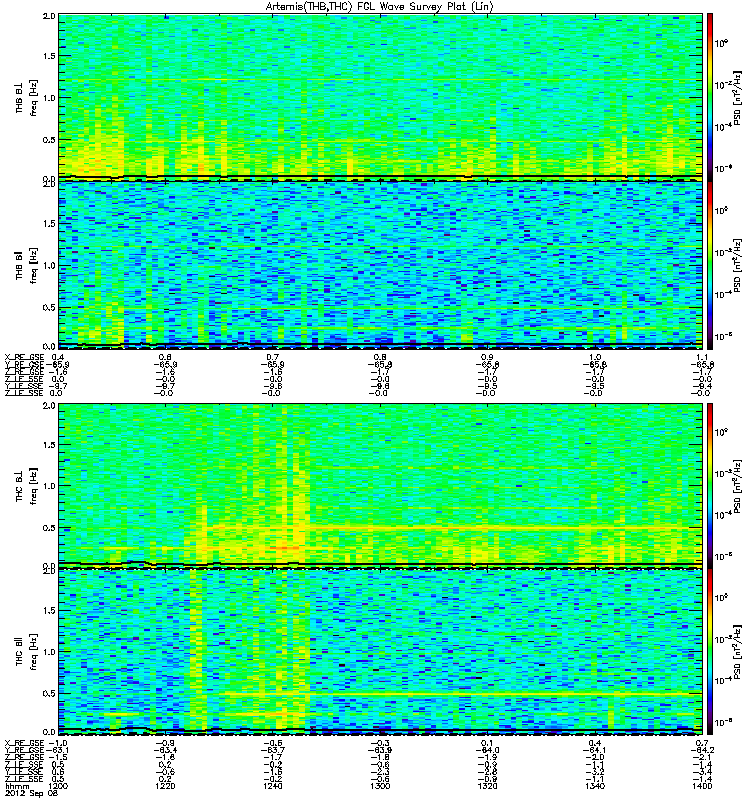Click the color bar beside the THB B-parallel panel
The width and height of the screenshot is (750, 800).
(x=709, y=265)
